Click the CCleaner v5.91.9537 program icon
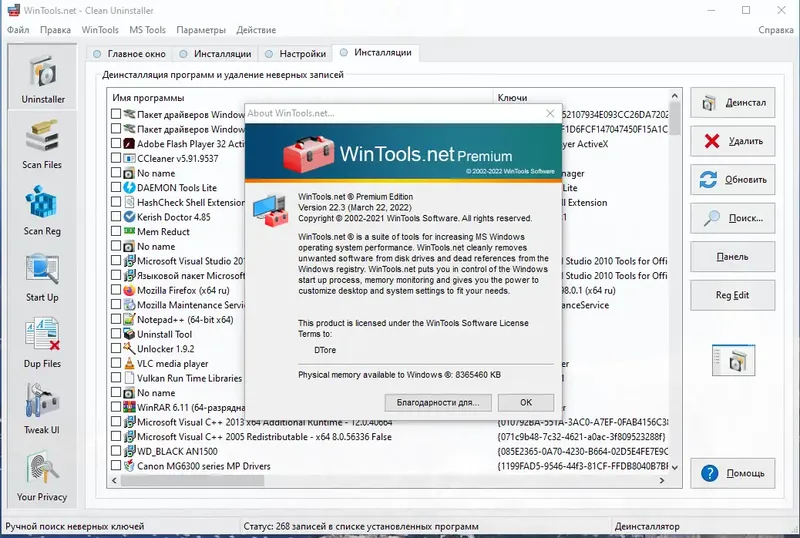The image size is (800, 538). click(x=129, y=158)
